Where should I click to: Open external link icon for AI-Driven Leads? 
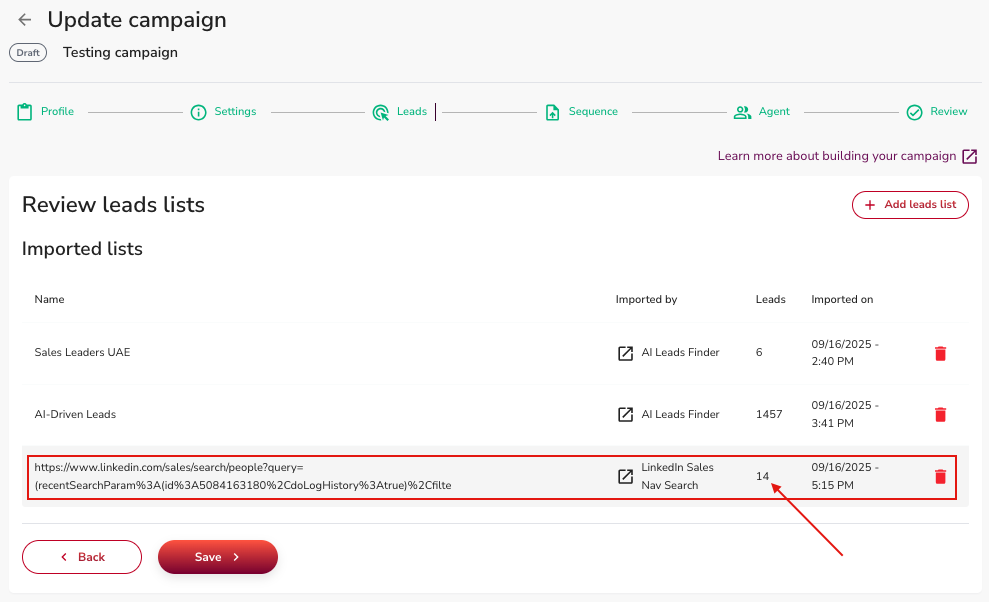[x=625, y=414]
